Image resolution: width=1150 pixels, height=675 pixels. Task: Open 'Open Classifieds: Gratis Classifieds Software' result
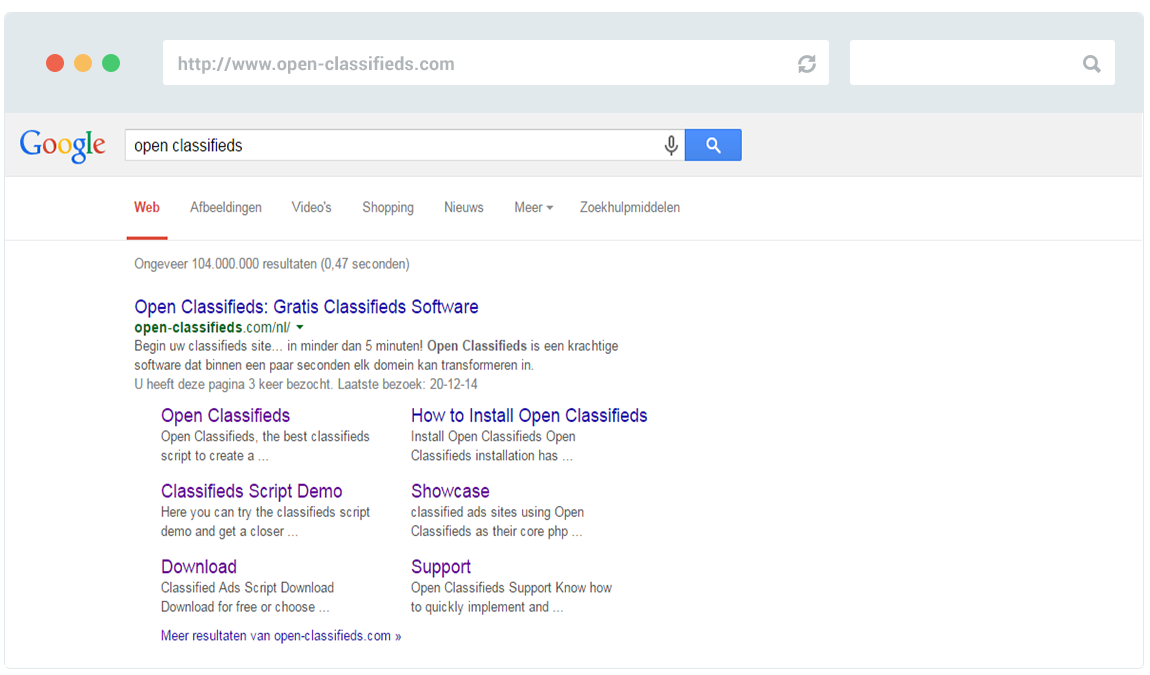306,307
